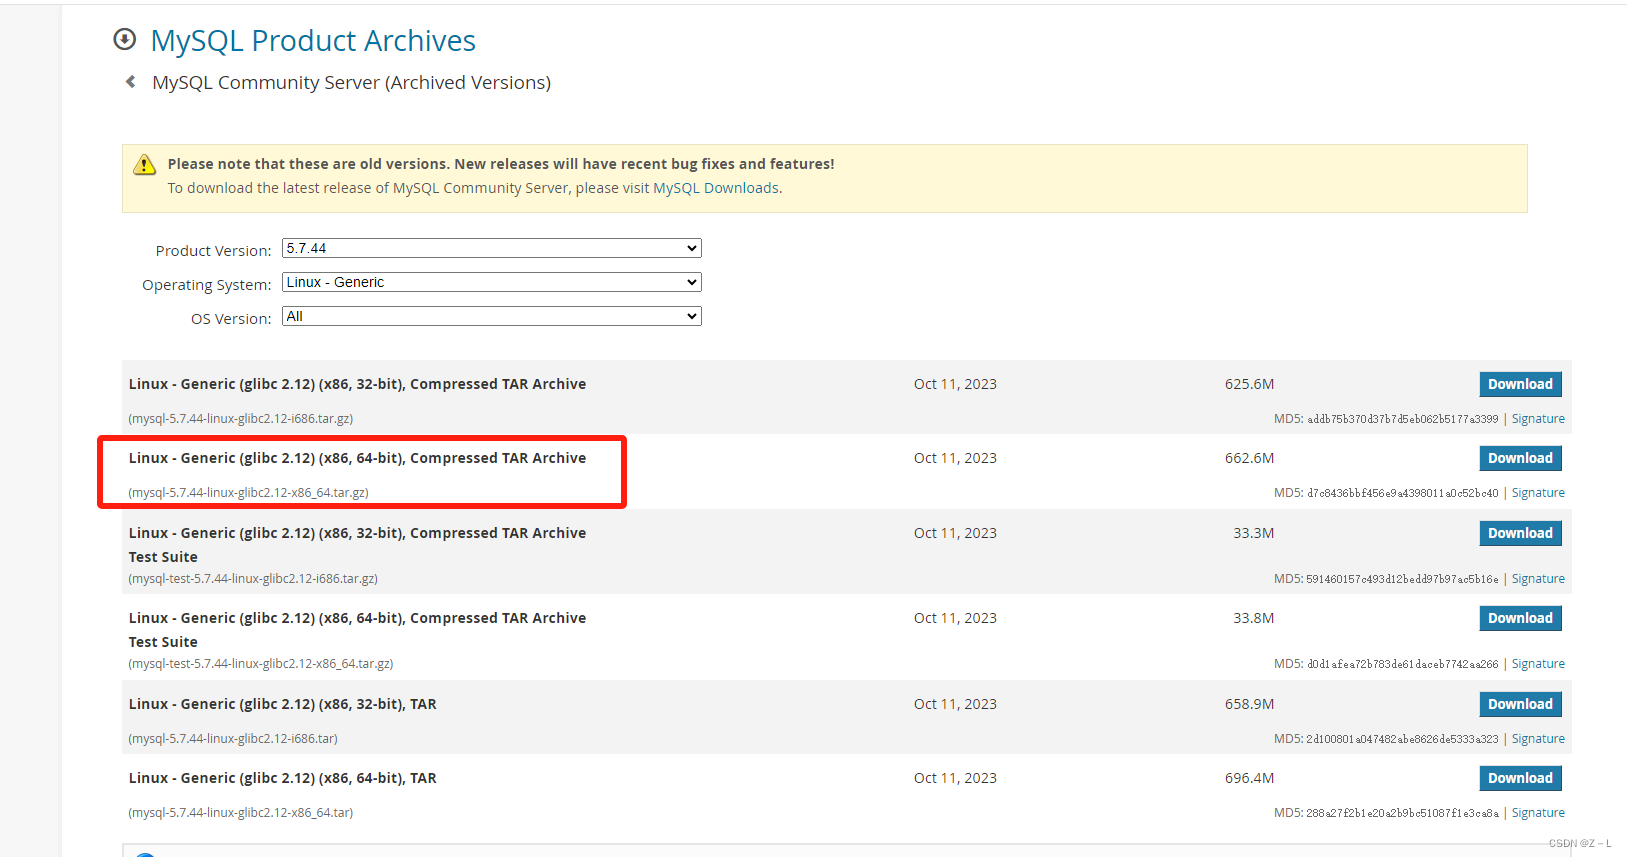Click the download circle icon beside MySQL Product Archives
Screen dimensions: 1627x857
[125, 39]
